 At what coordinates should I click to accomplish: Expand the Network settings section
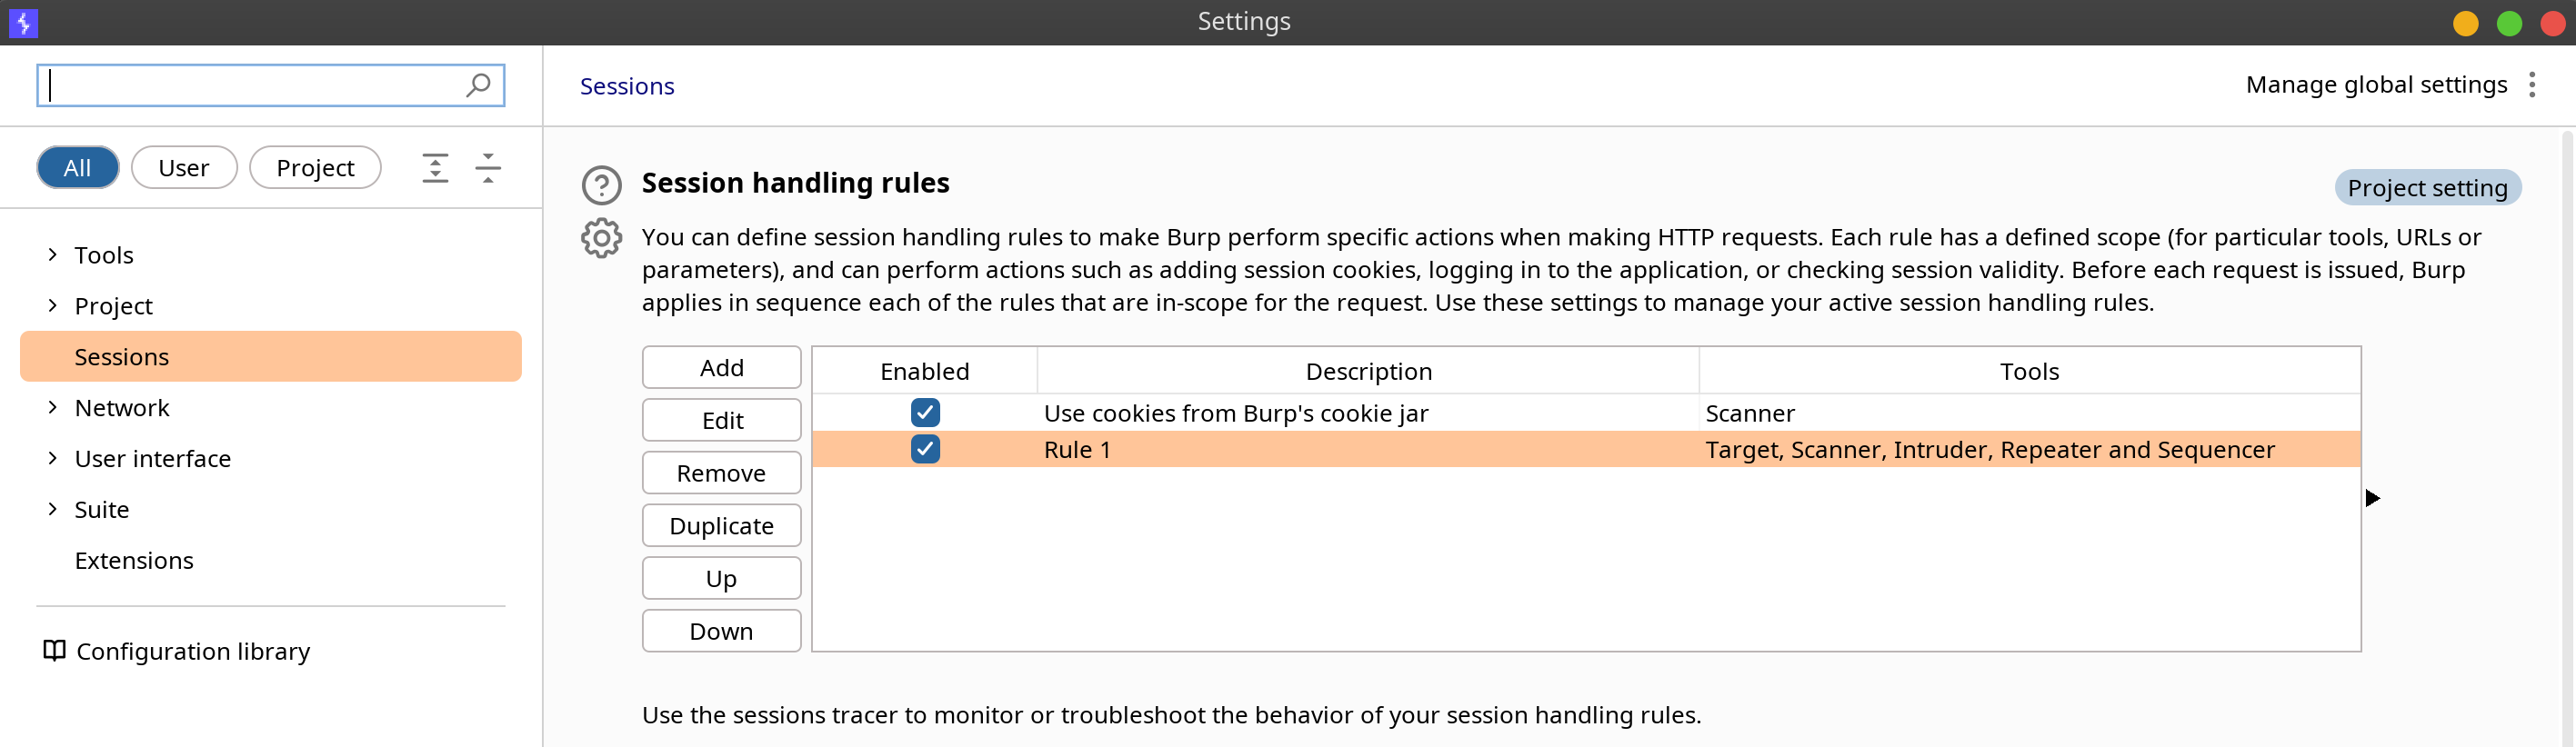53,407
